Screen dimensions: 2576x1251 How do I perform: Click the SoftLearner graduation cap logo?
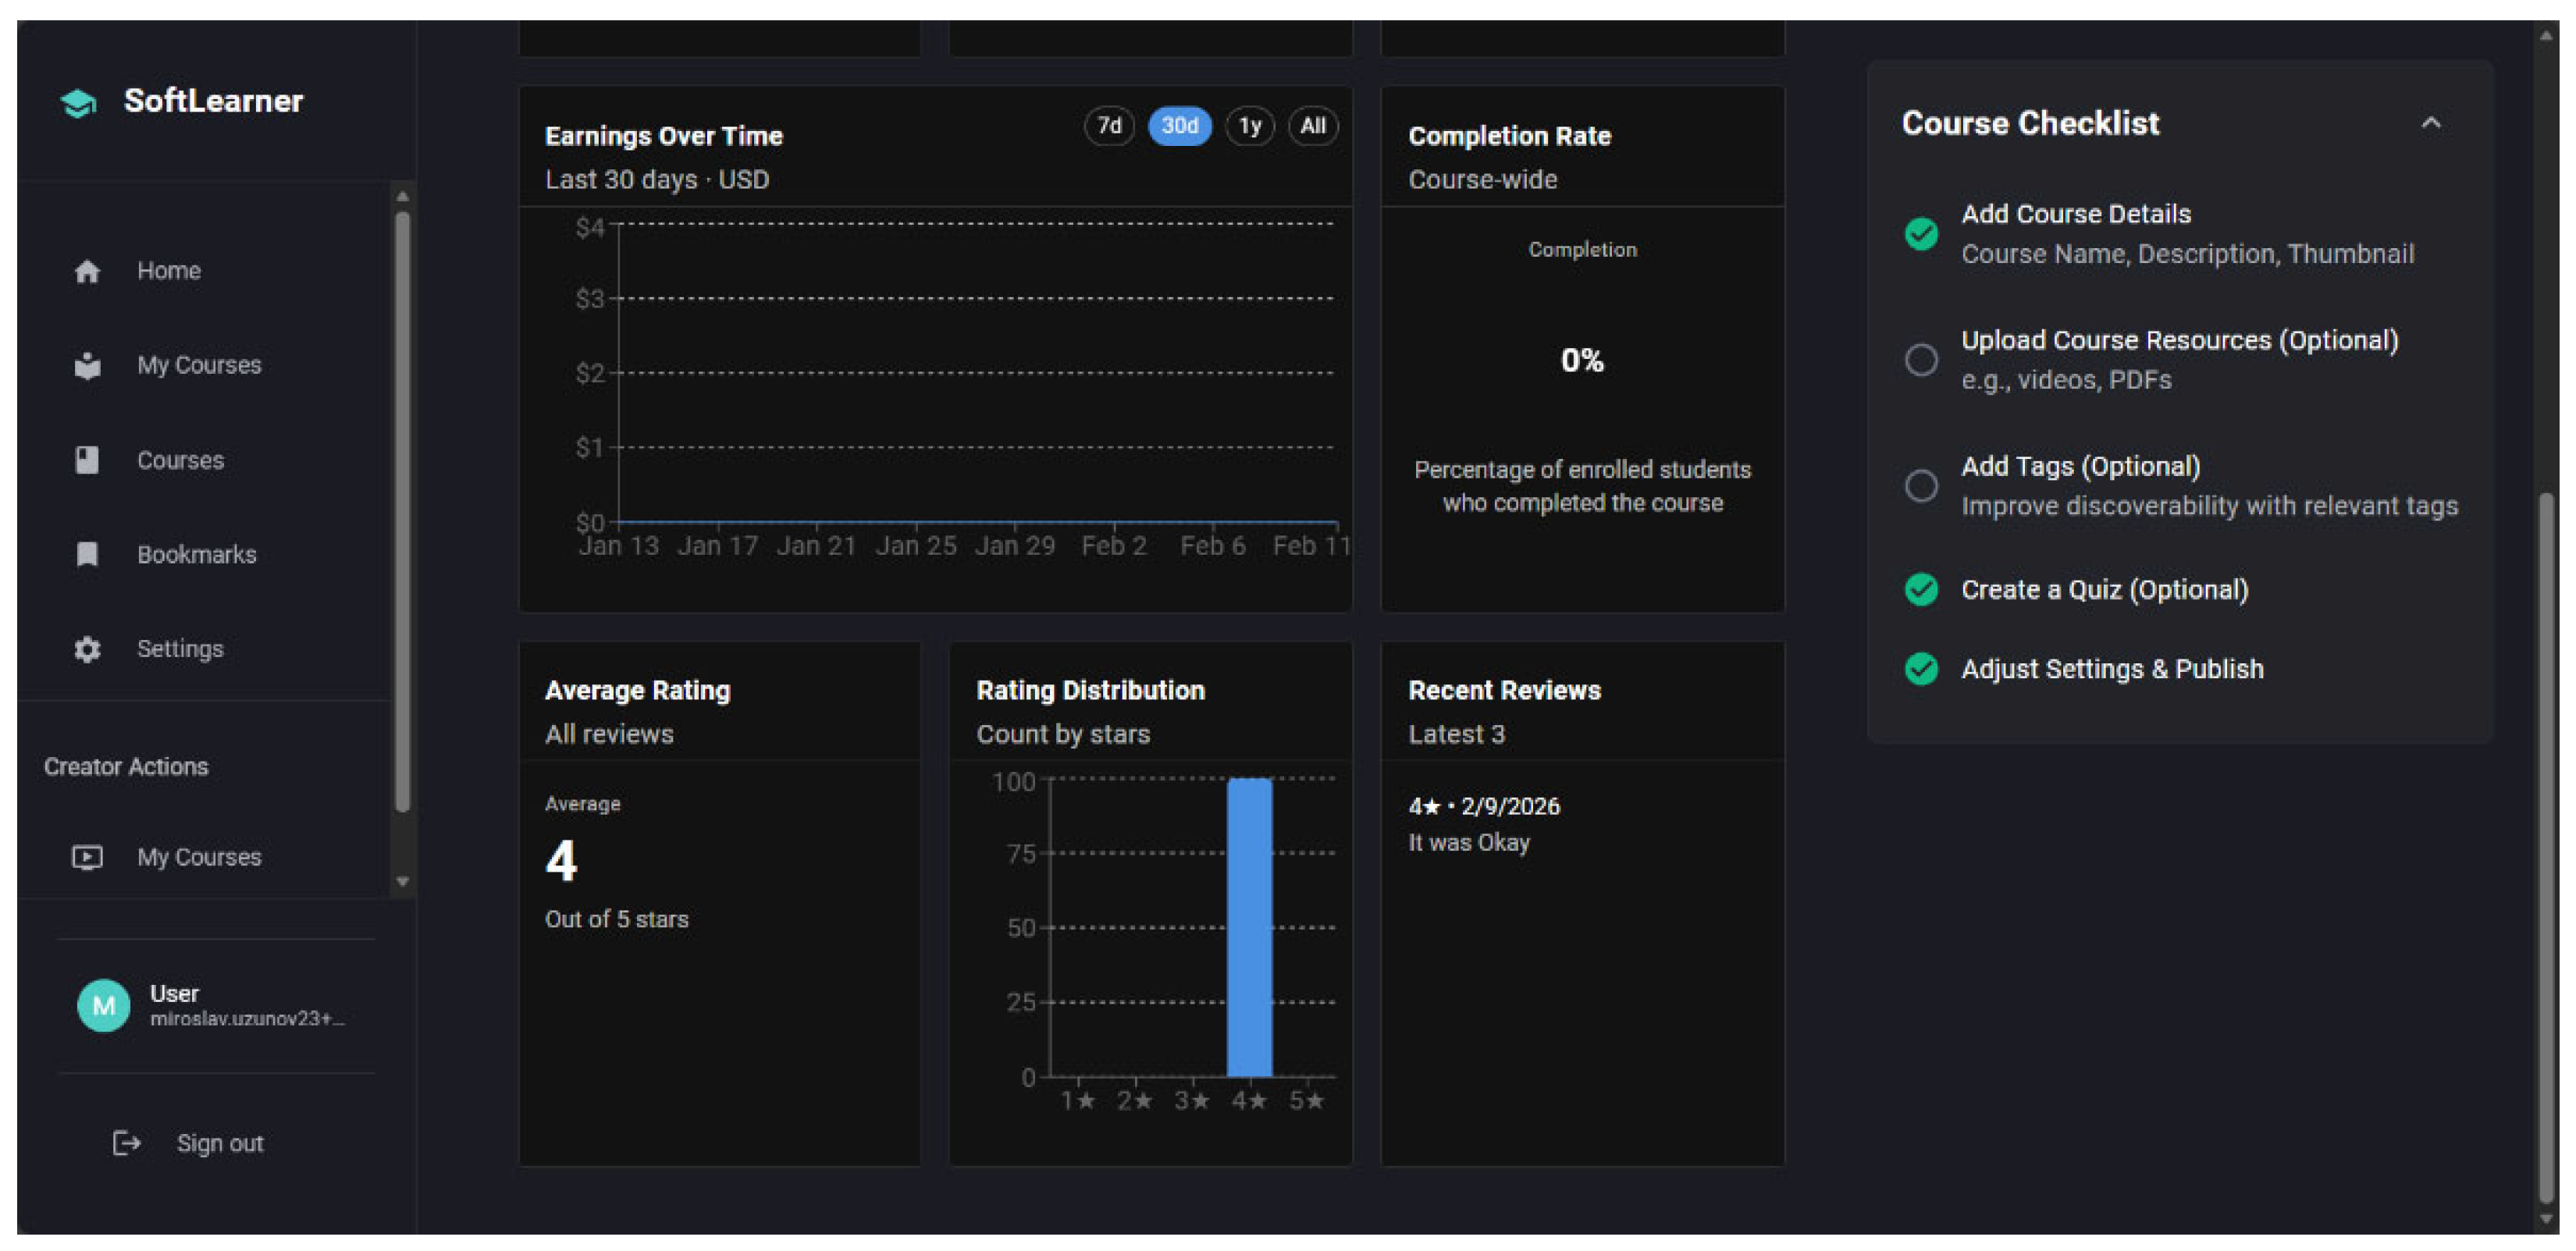click(78, 102)
